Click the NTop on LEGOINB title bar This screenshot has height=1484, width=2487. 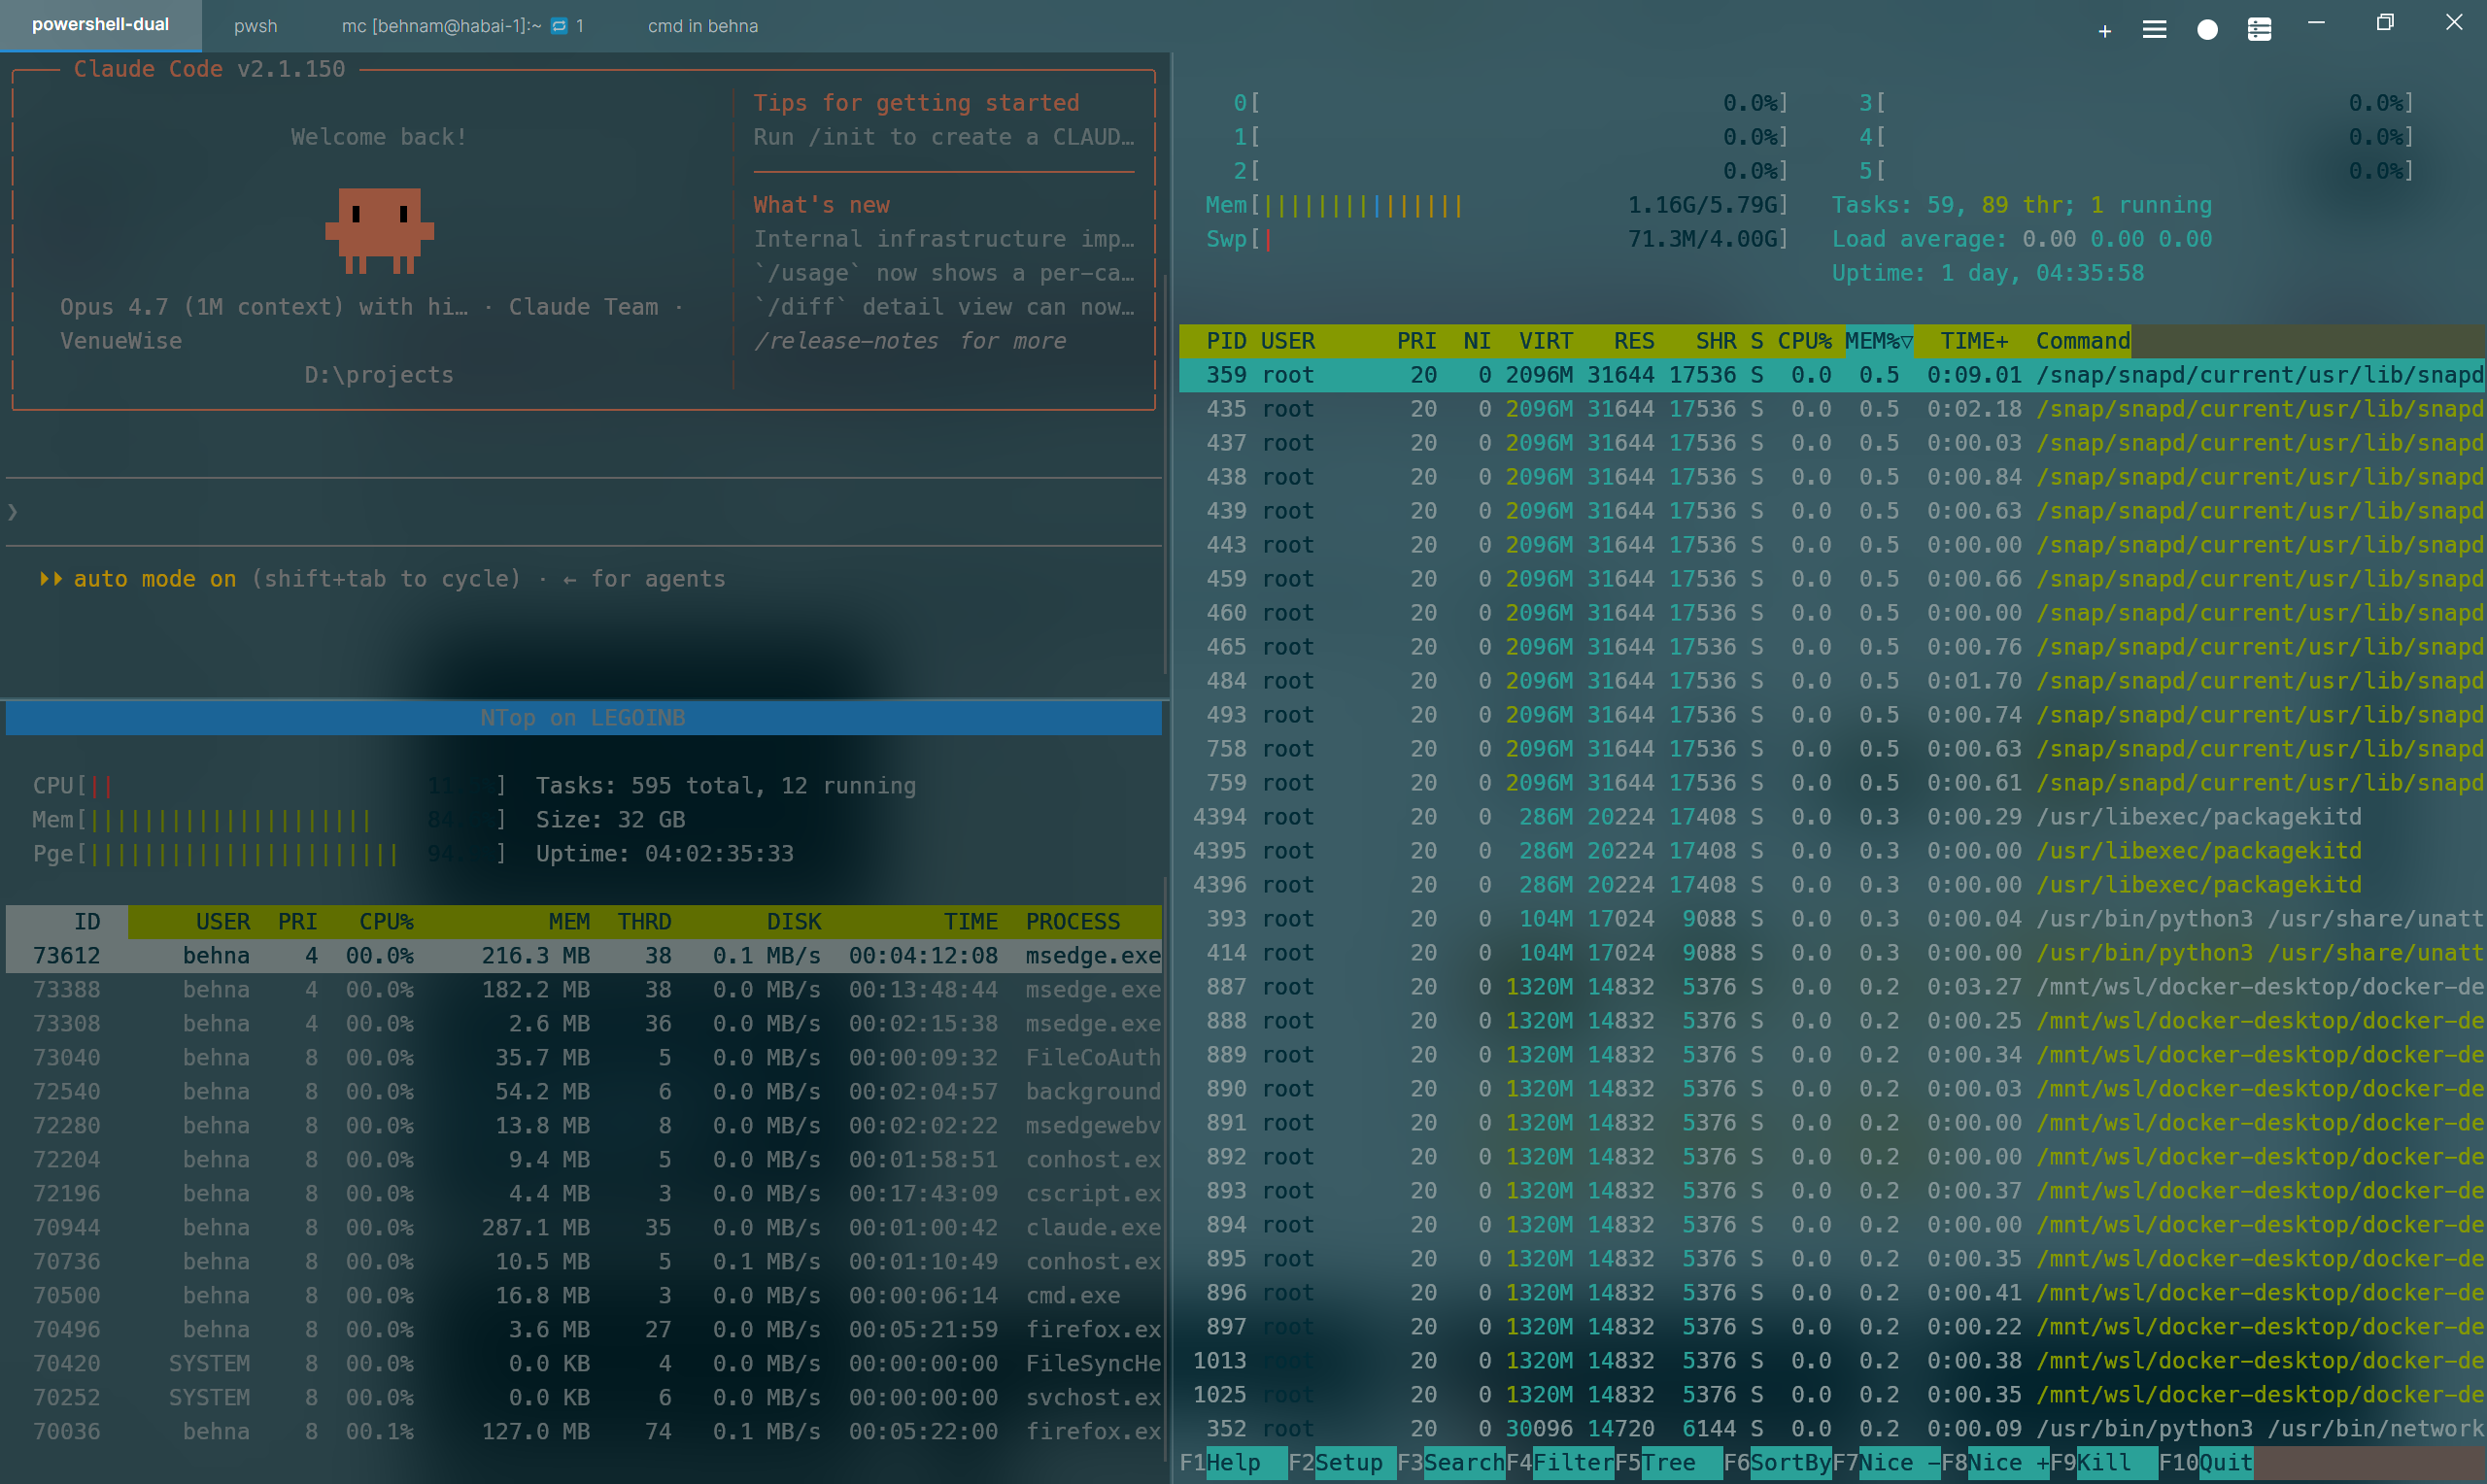(584, 718)
